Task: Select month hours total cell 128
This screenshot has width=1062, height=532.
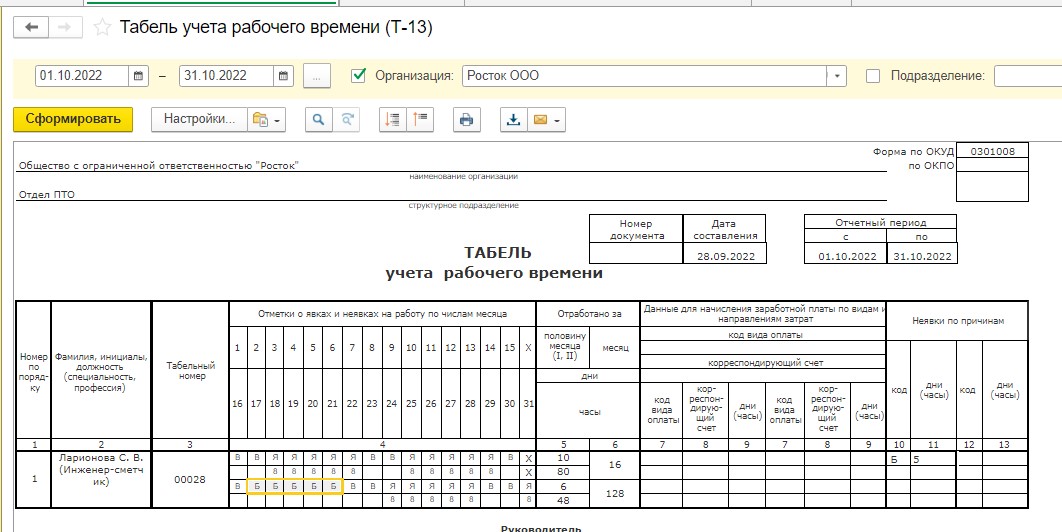Action: pos(615,494)
